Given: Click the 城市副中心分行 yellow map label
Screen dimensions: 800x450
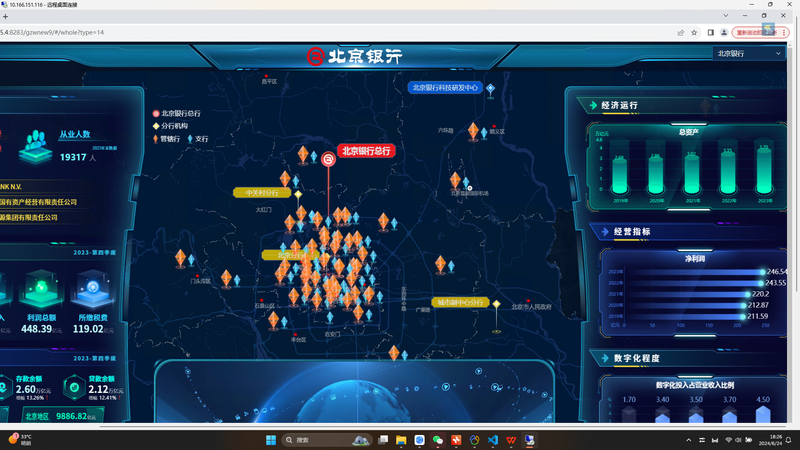Looking at the screenshot, I should click(460, 303).
